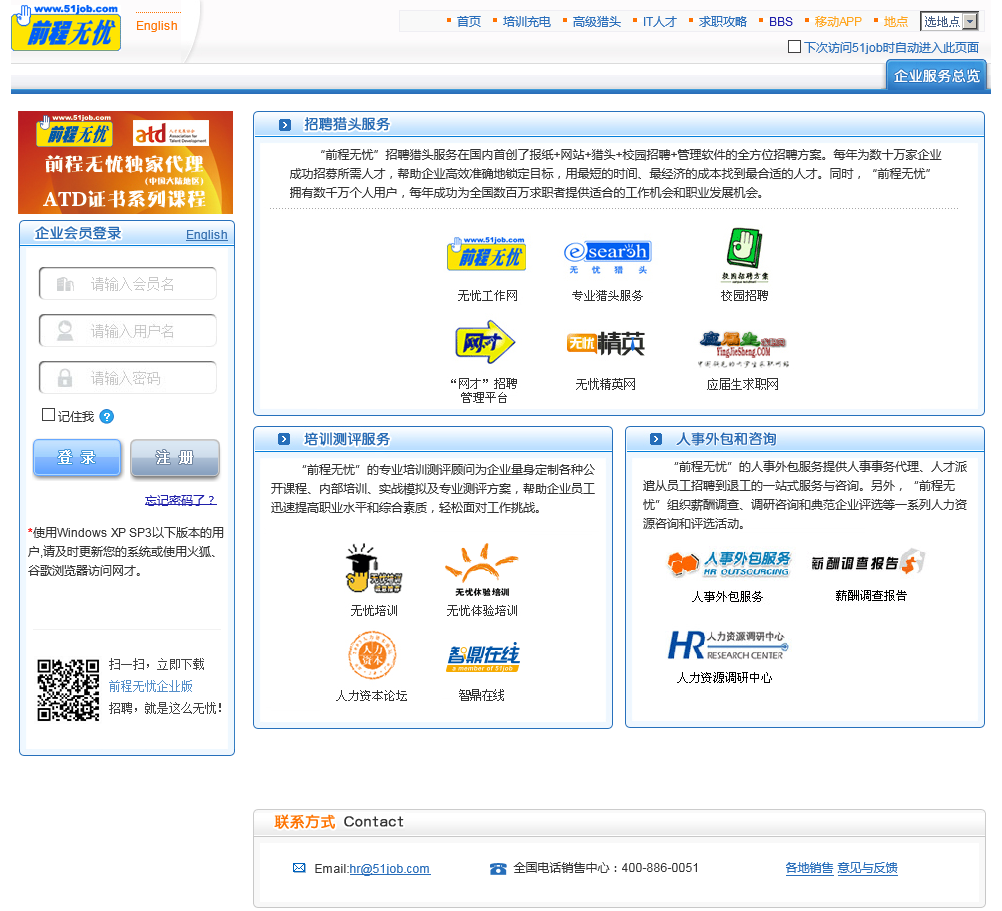This screenshot has width=1002, height=911.
Task: Focus the 请输入用户名 username field
Action: pyautogui.click(x=128, y=331)
